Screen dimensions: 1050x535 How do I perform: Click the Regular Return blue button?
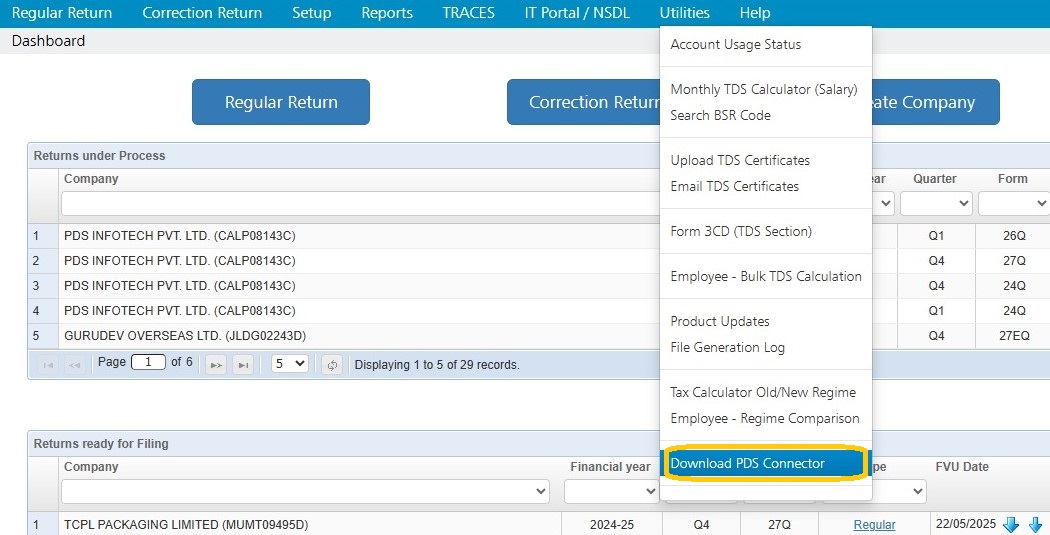click(x=281, y=102)
